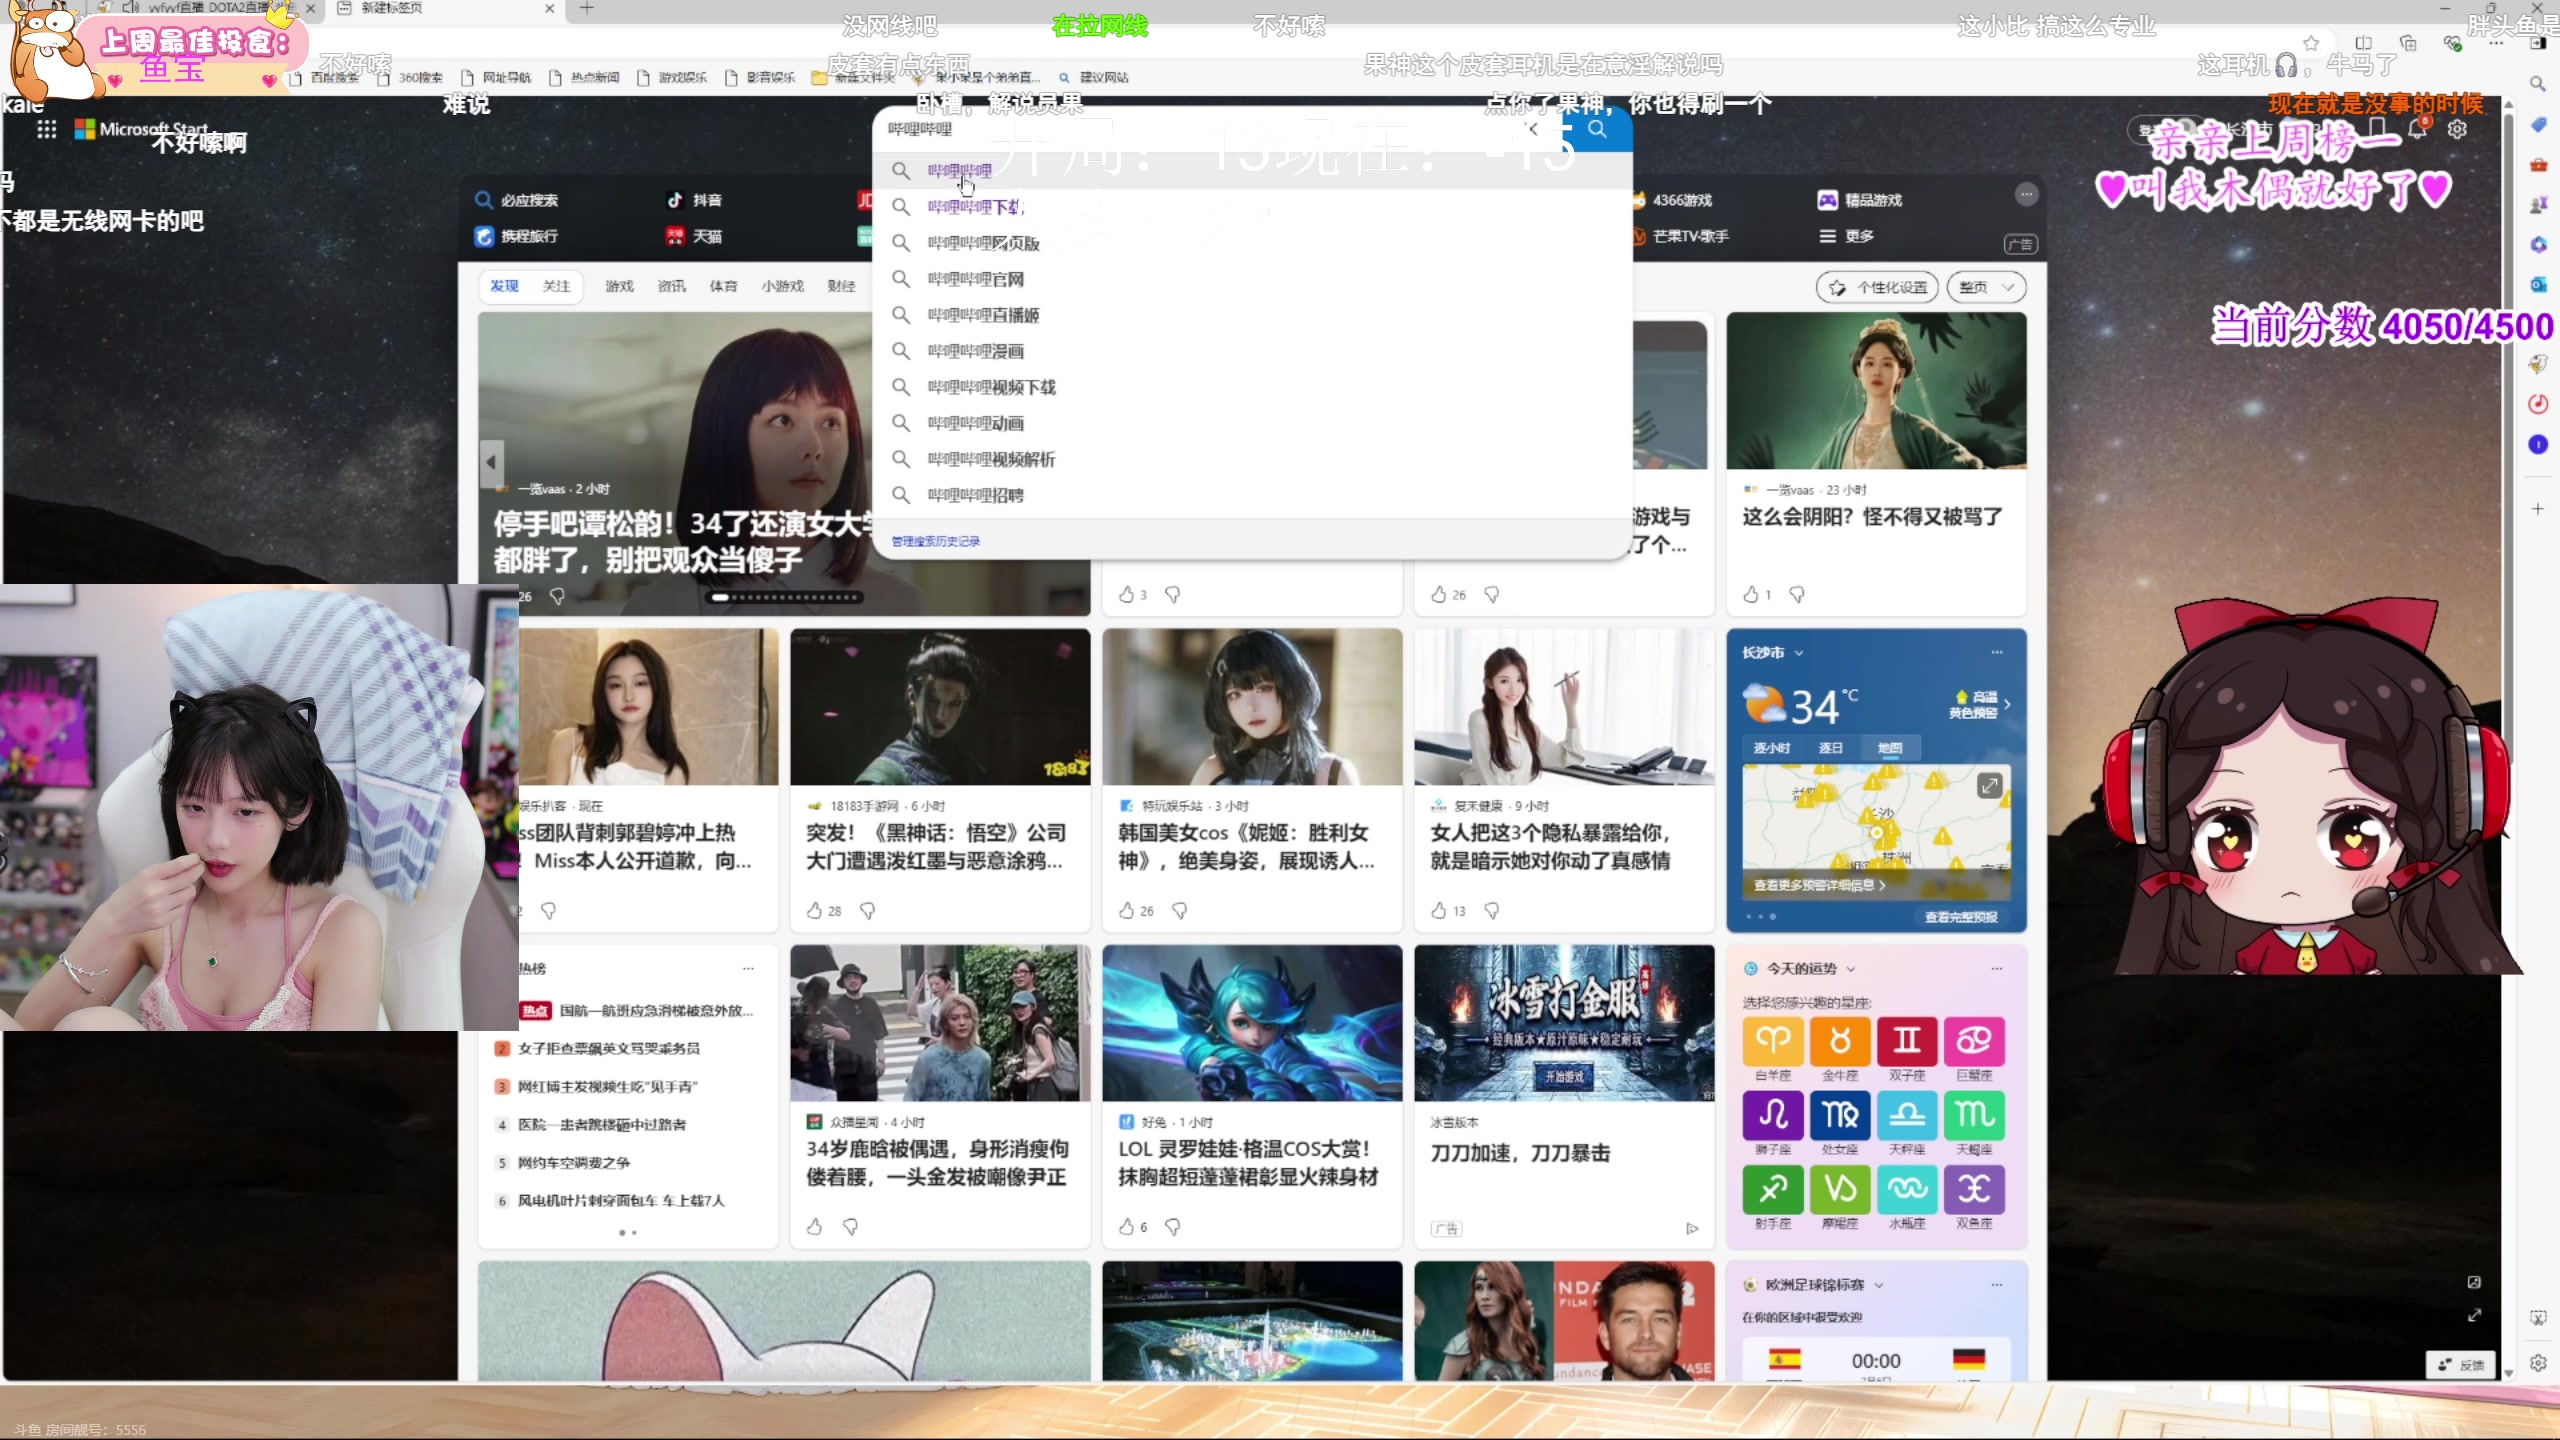Click 查看完整预报 button
This screenshot has width=2560, height=1440.
click(1961, 917)
